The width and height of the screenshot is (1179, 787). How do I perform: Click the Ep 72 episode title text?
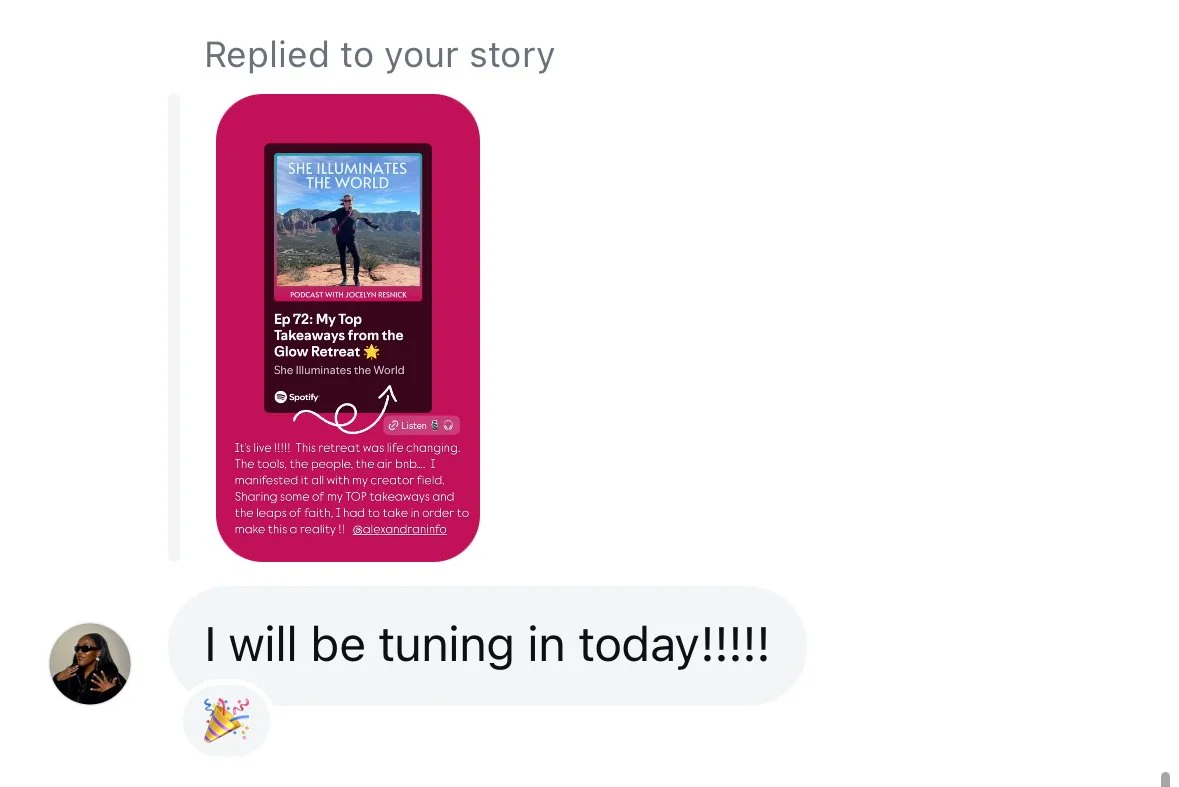tap(338, 335)
